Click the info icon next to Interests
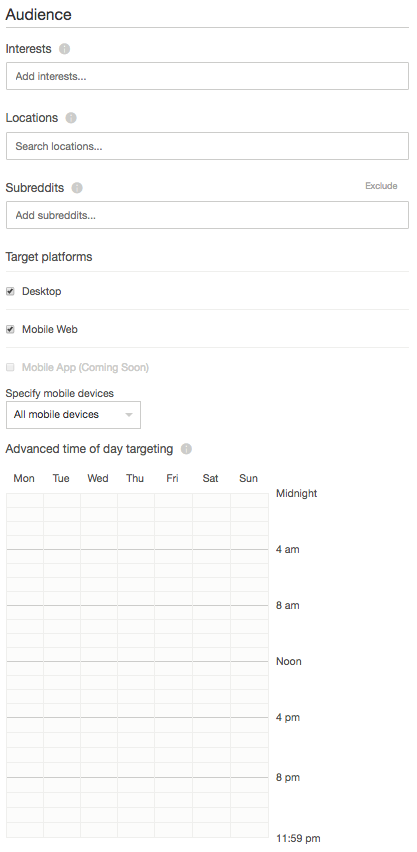The height and width of the screenshot is (852, 417). click(x=64, y=49)
